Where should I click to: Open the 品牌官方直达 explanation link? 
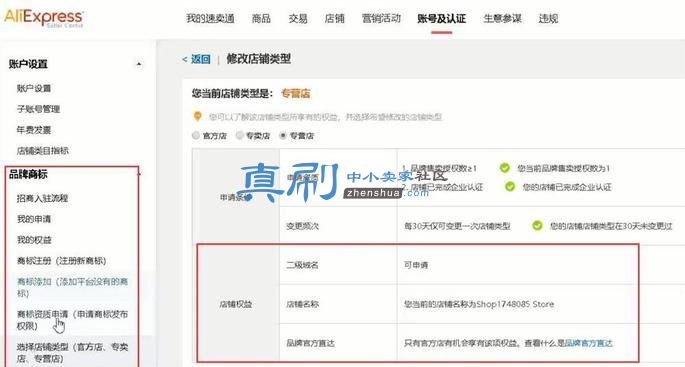pyautogui.click(x=589, y=343)
